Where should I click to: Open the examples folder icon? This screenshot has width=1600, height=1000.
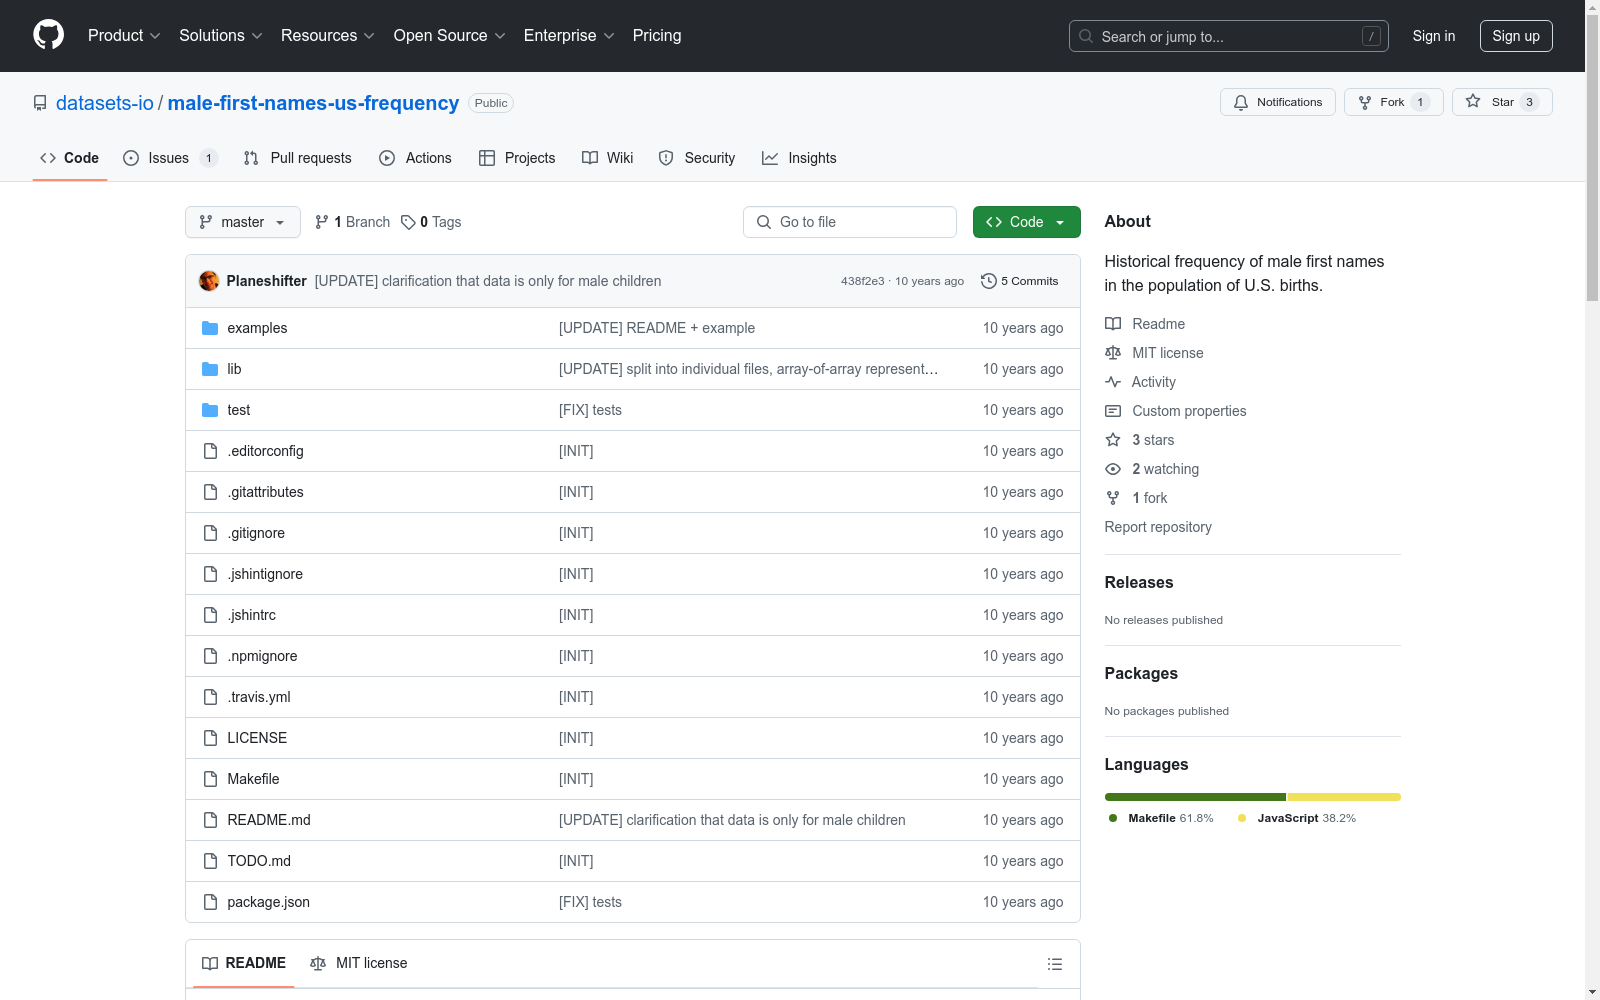point(210,328)
